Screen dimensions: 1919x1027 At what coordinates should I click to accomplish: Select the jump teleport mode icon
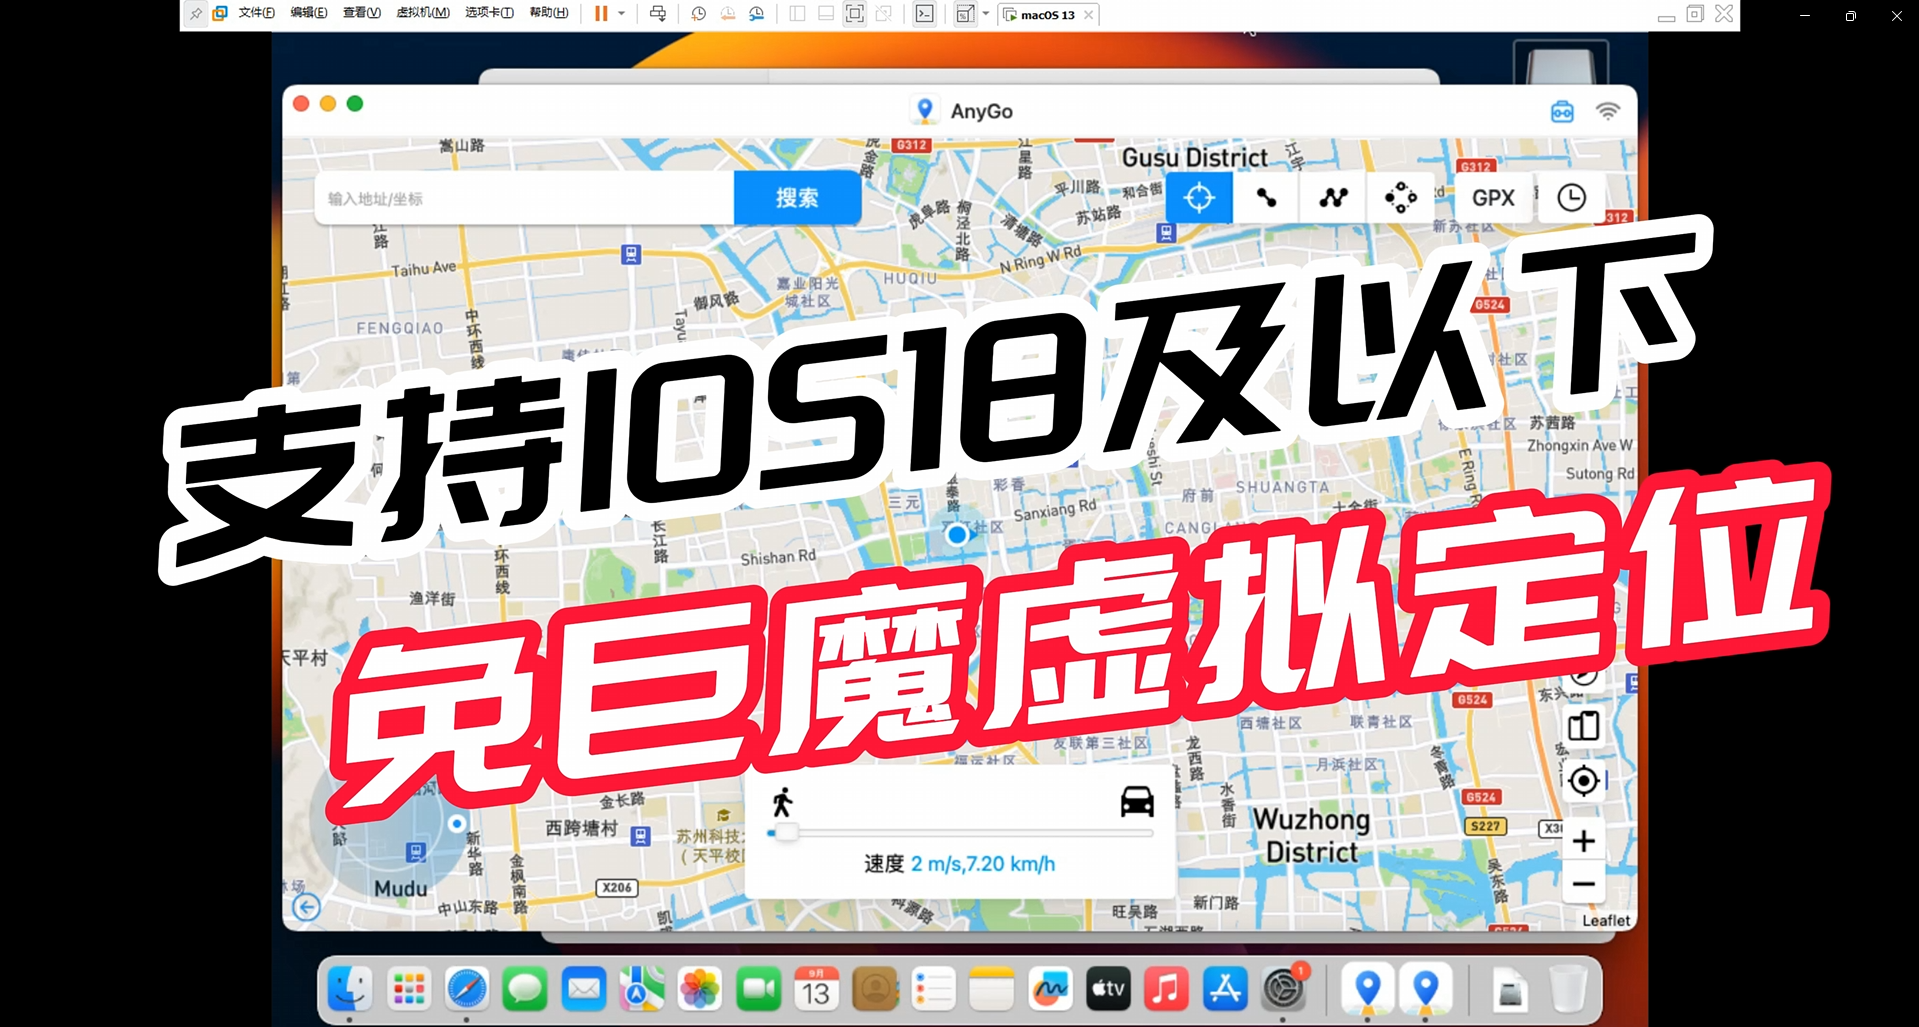1400,198
